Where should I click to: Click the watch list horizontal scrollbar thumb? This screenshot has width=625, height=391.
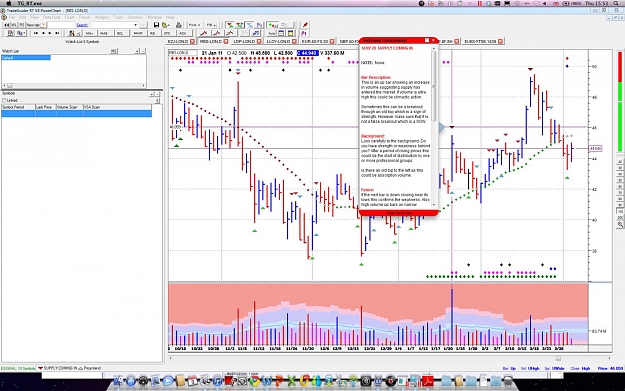[x=10, y=85]
